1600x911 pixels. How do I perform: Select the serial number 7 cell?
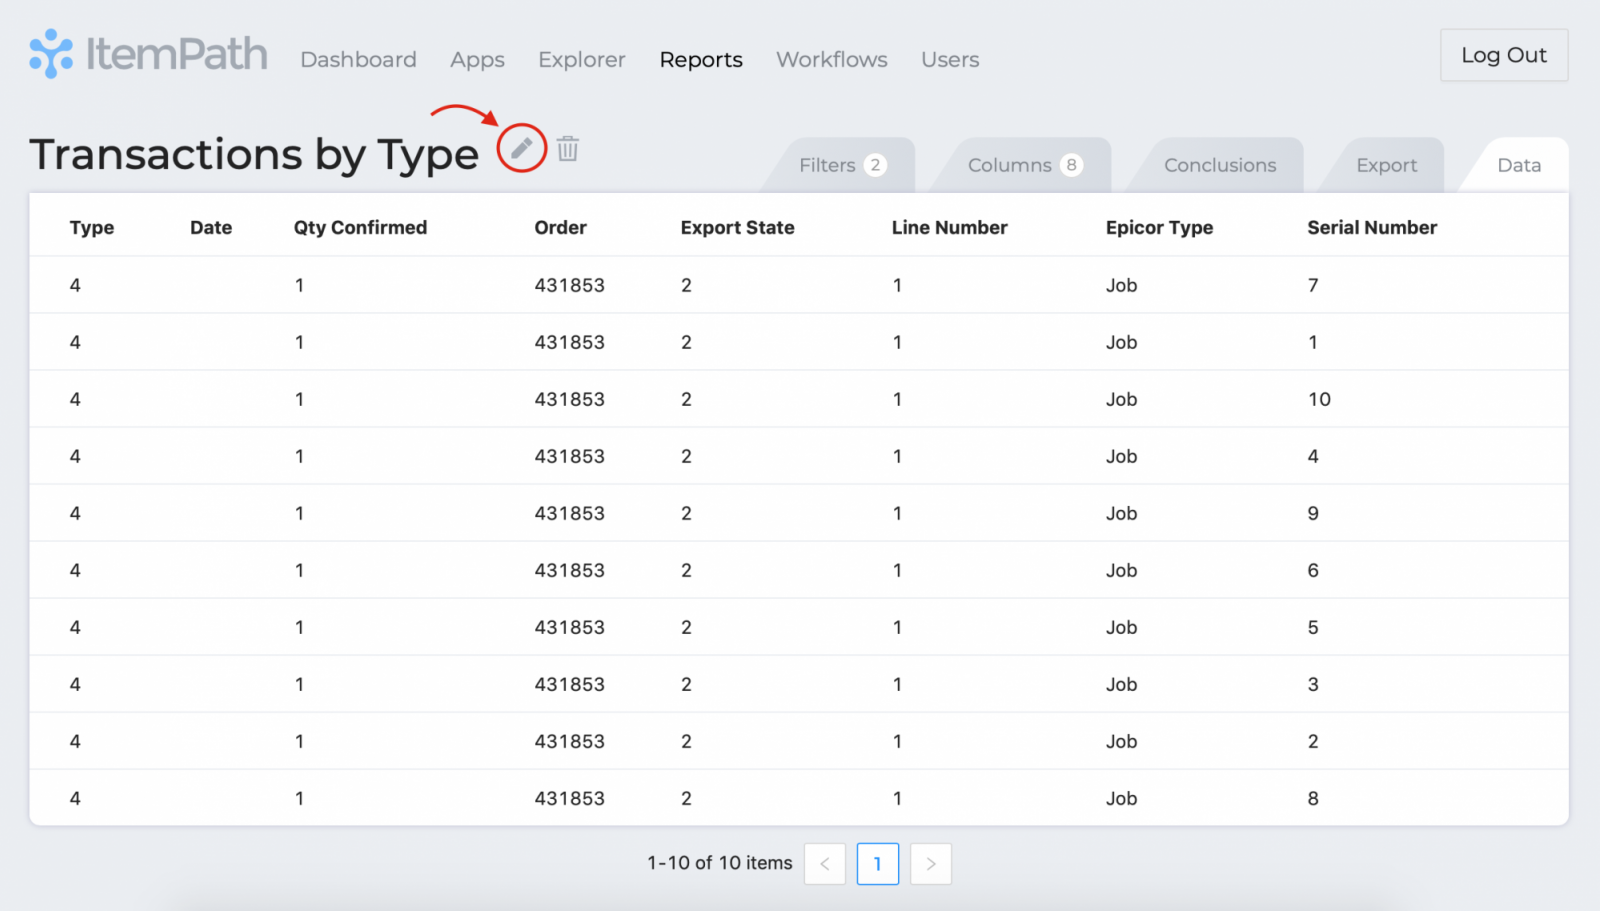[1313, 285]
